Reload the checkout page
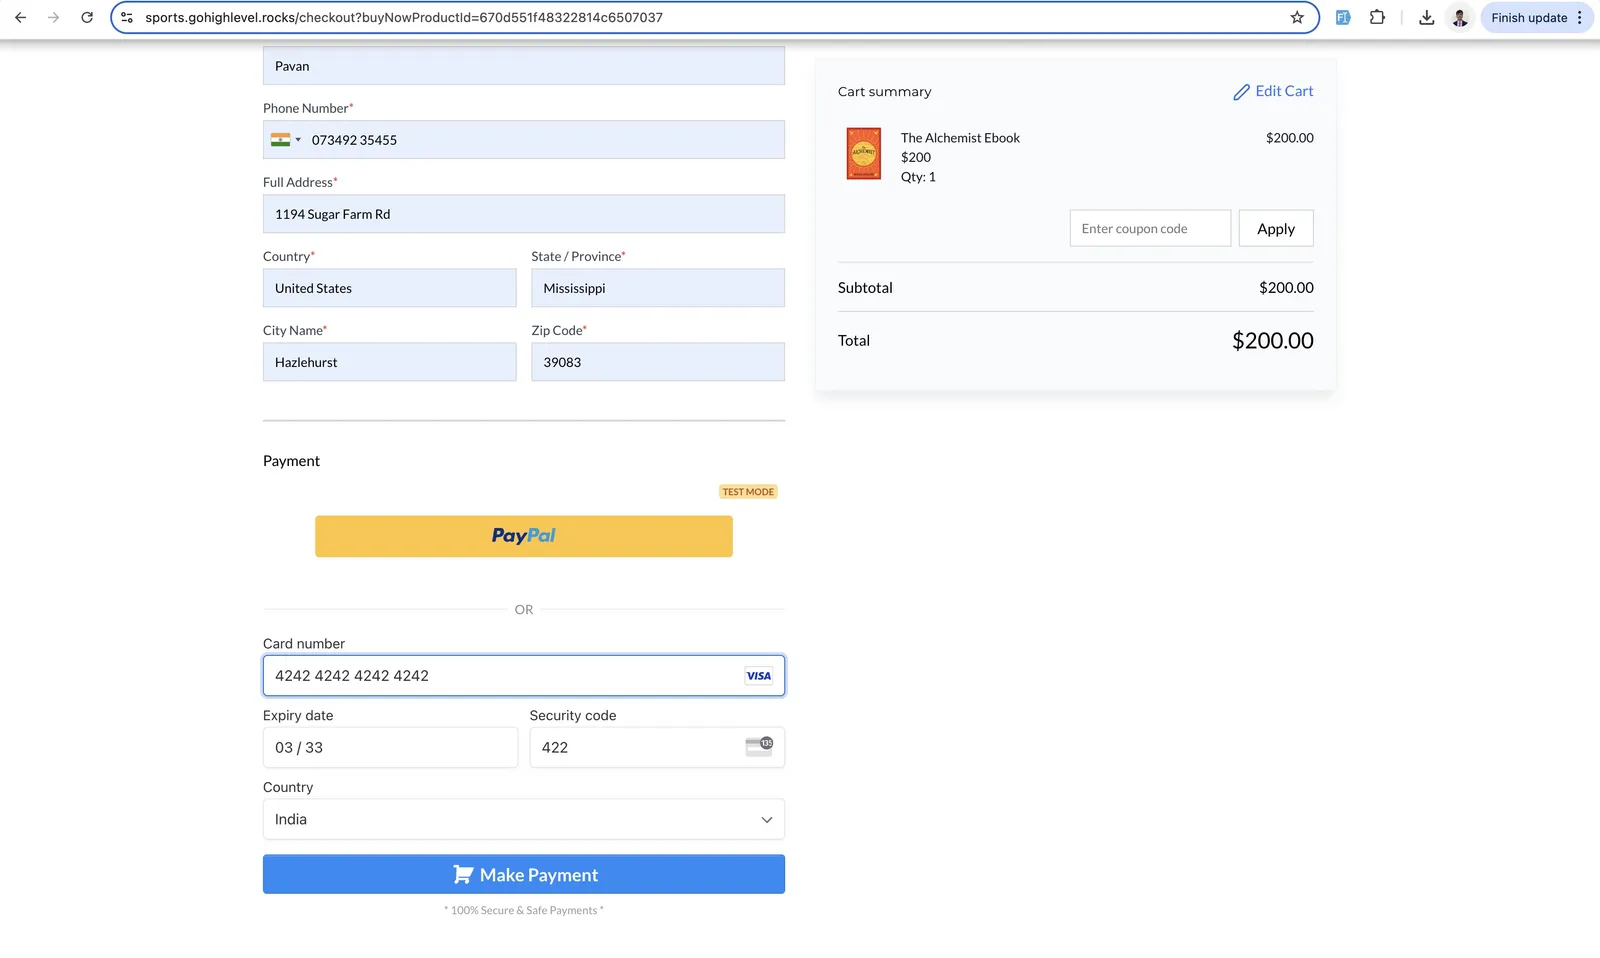This screenshot has width=1600, height=958. [87, 17]
